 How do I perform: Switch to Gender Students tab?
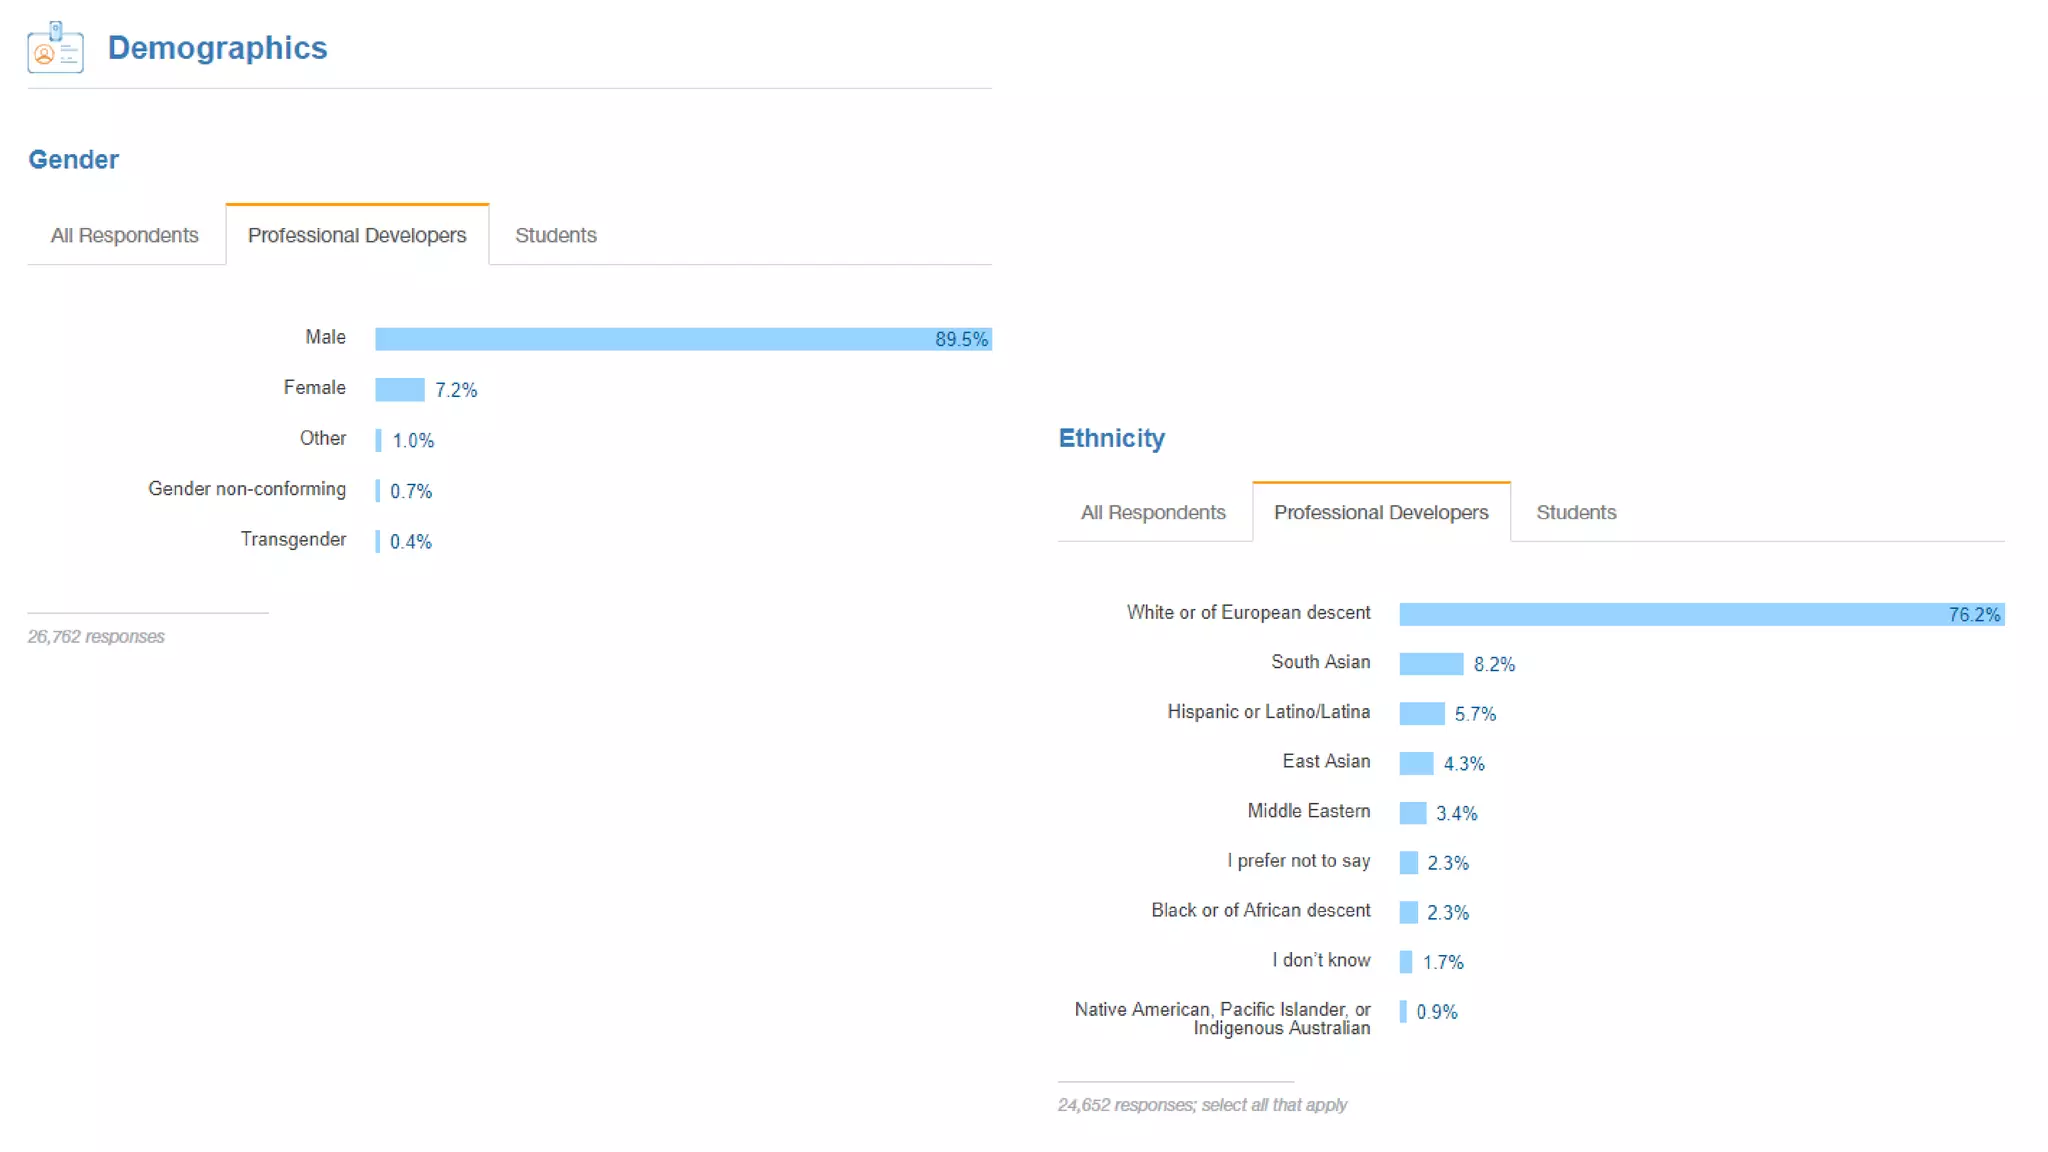point(556,235)
